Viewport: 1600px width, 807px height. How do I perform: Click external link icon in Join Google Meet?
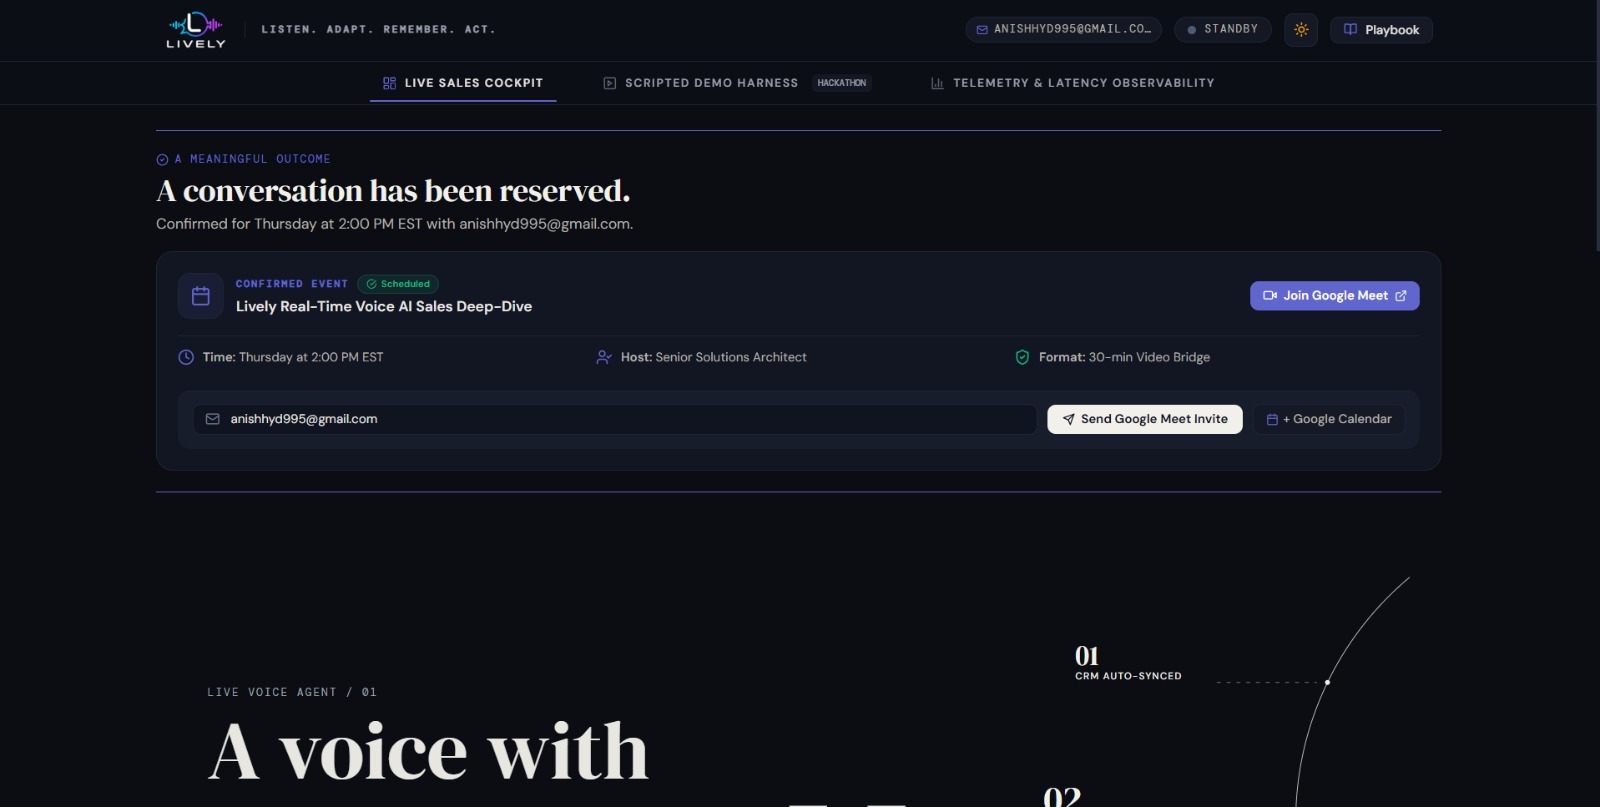(1401, 296)
